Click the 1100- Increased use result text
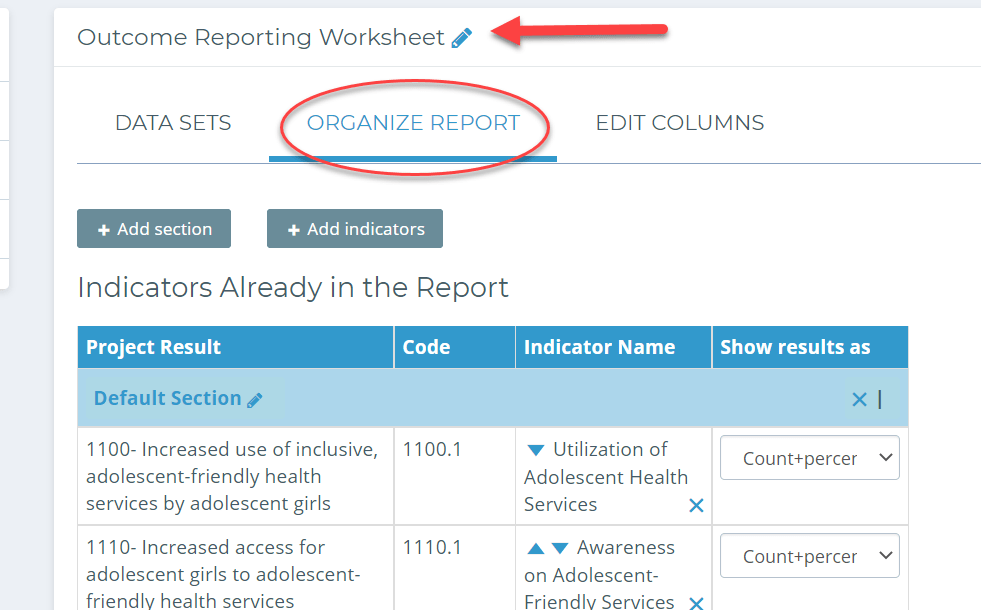This screenshot has height=610, width=981. tap(232, 476)
